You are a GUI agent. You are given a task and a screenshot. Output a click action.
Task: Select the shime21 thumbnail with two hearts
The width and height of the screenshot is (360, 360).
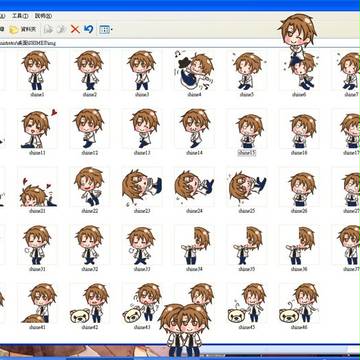tap(37, 187)
